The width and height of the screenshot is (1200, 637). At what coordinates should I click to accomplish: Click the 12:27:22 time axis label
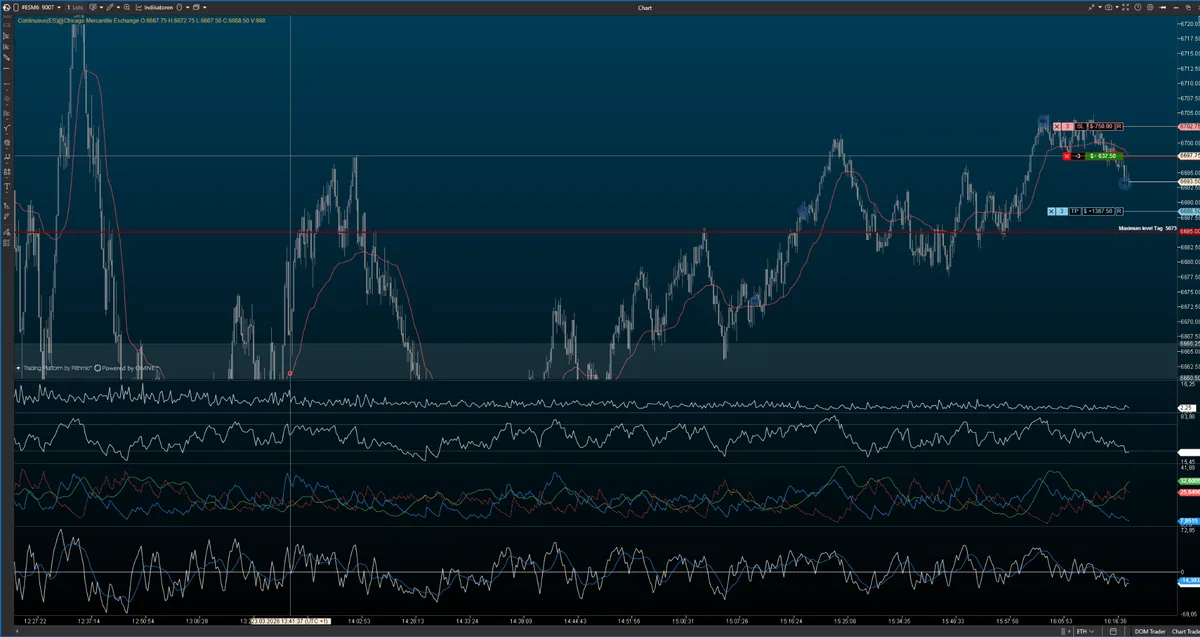click(x=36, y=620)
